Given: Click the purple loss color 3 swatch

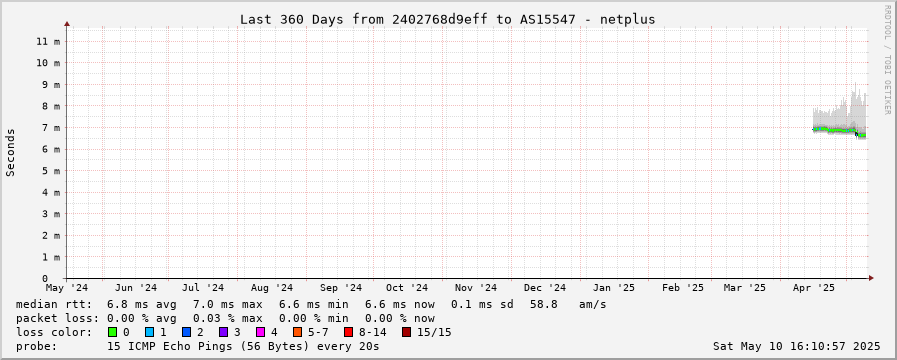Looking at the screenshot, I should tap(223, 333).
